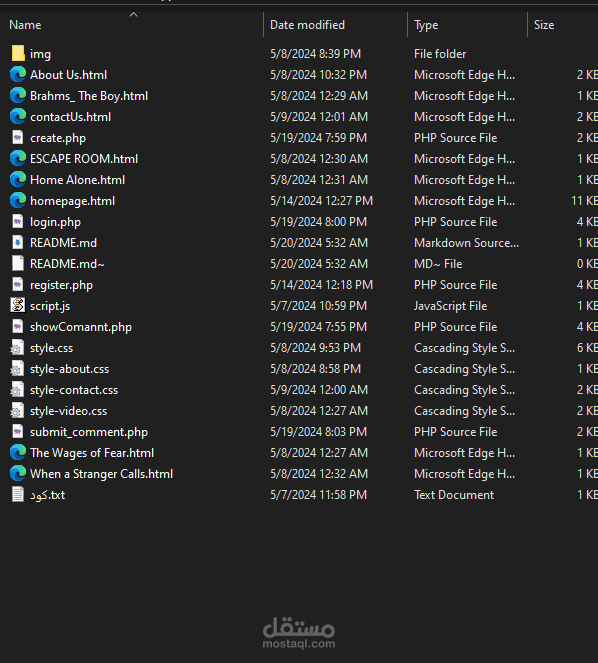The height and width of the screenshot is (663, 598).
Task: Click the 11 KB size of homepage.html
Action: pos(584,201)
